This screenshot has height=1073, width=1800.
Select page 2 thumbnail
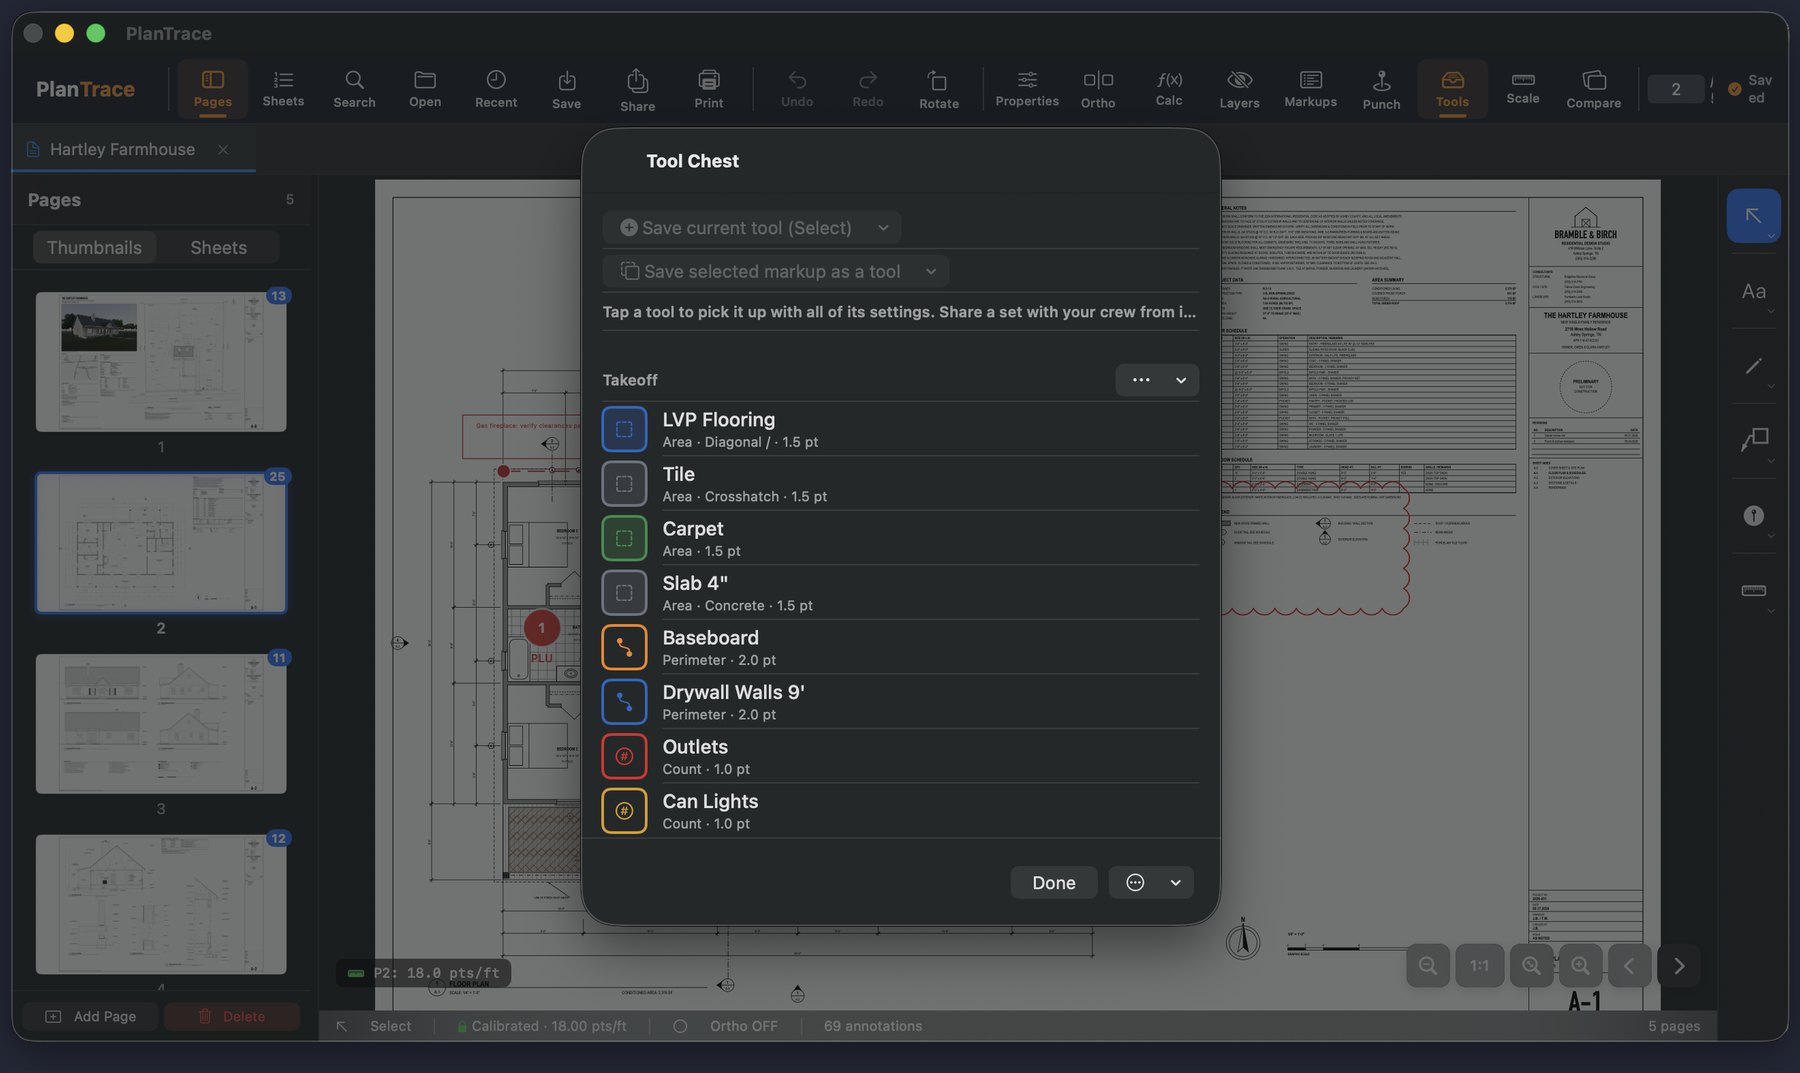click(161, 543)
